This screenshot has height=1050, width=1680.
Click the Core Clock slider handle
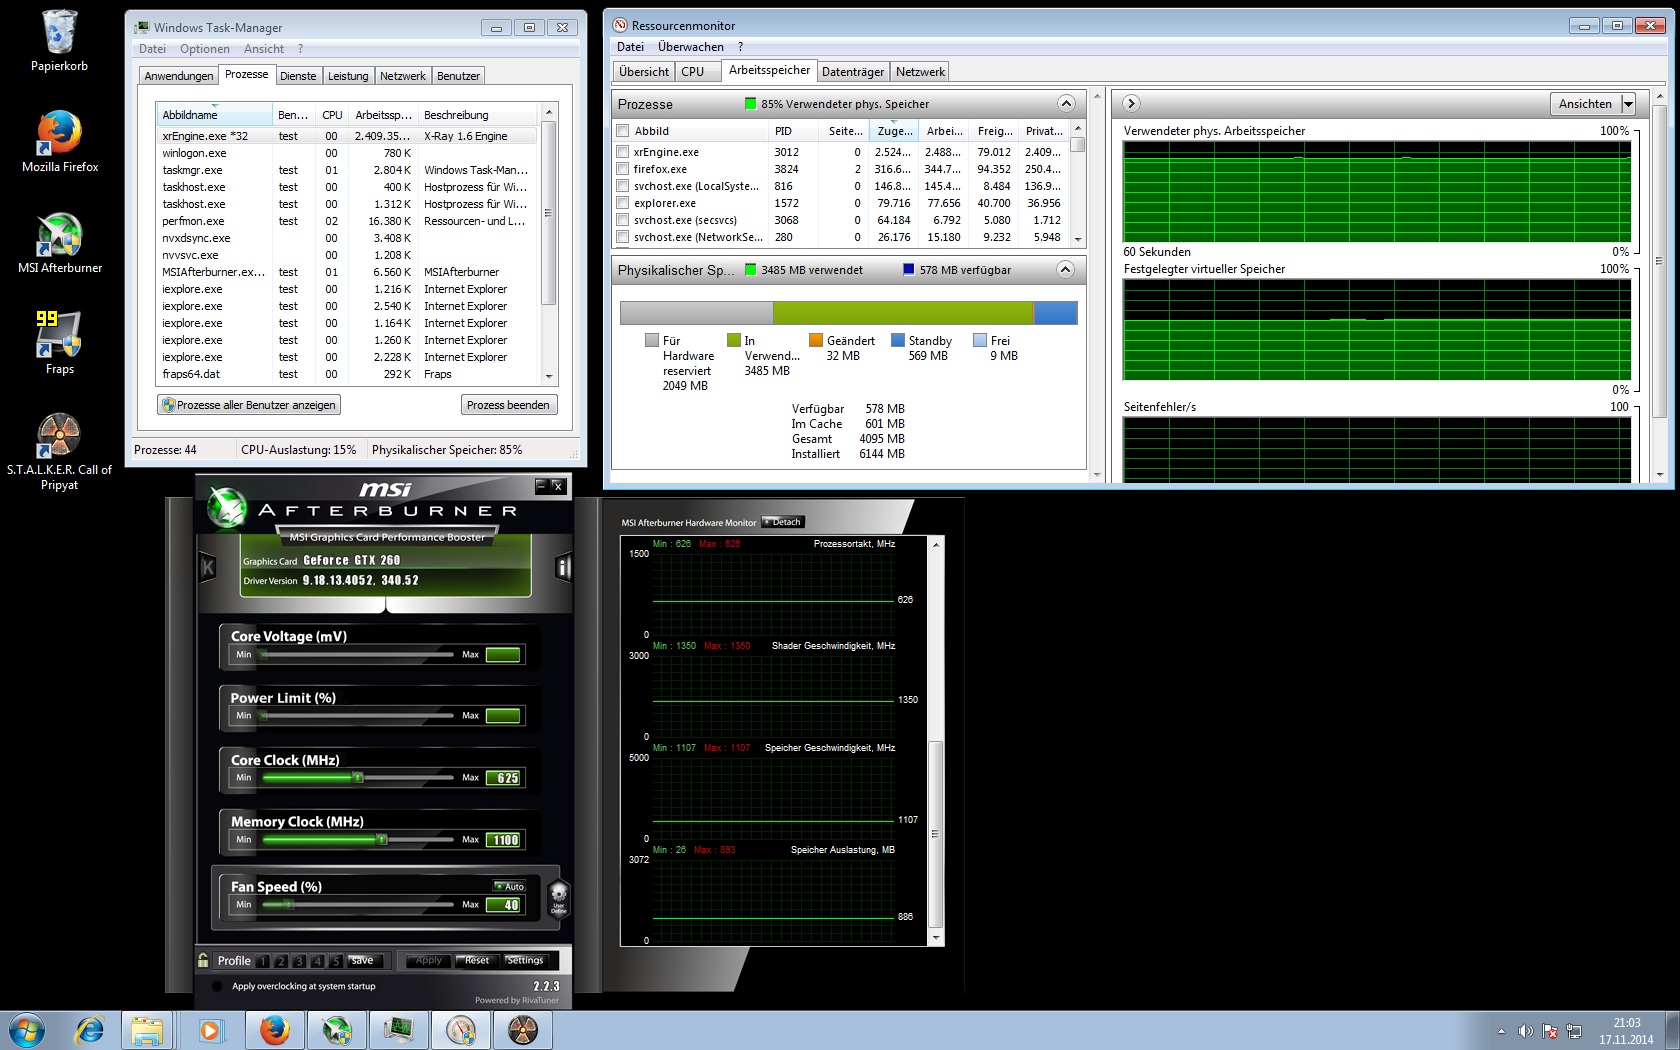[x=357, y=777]
